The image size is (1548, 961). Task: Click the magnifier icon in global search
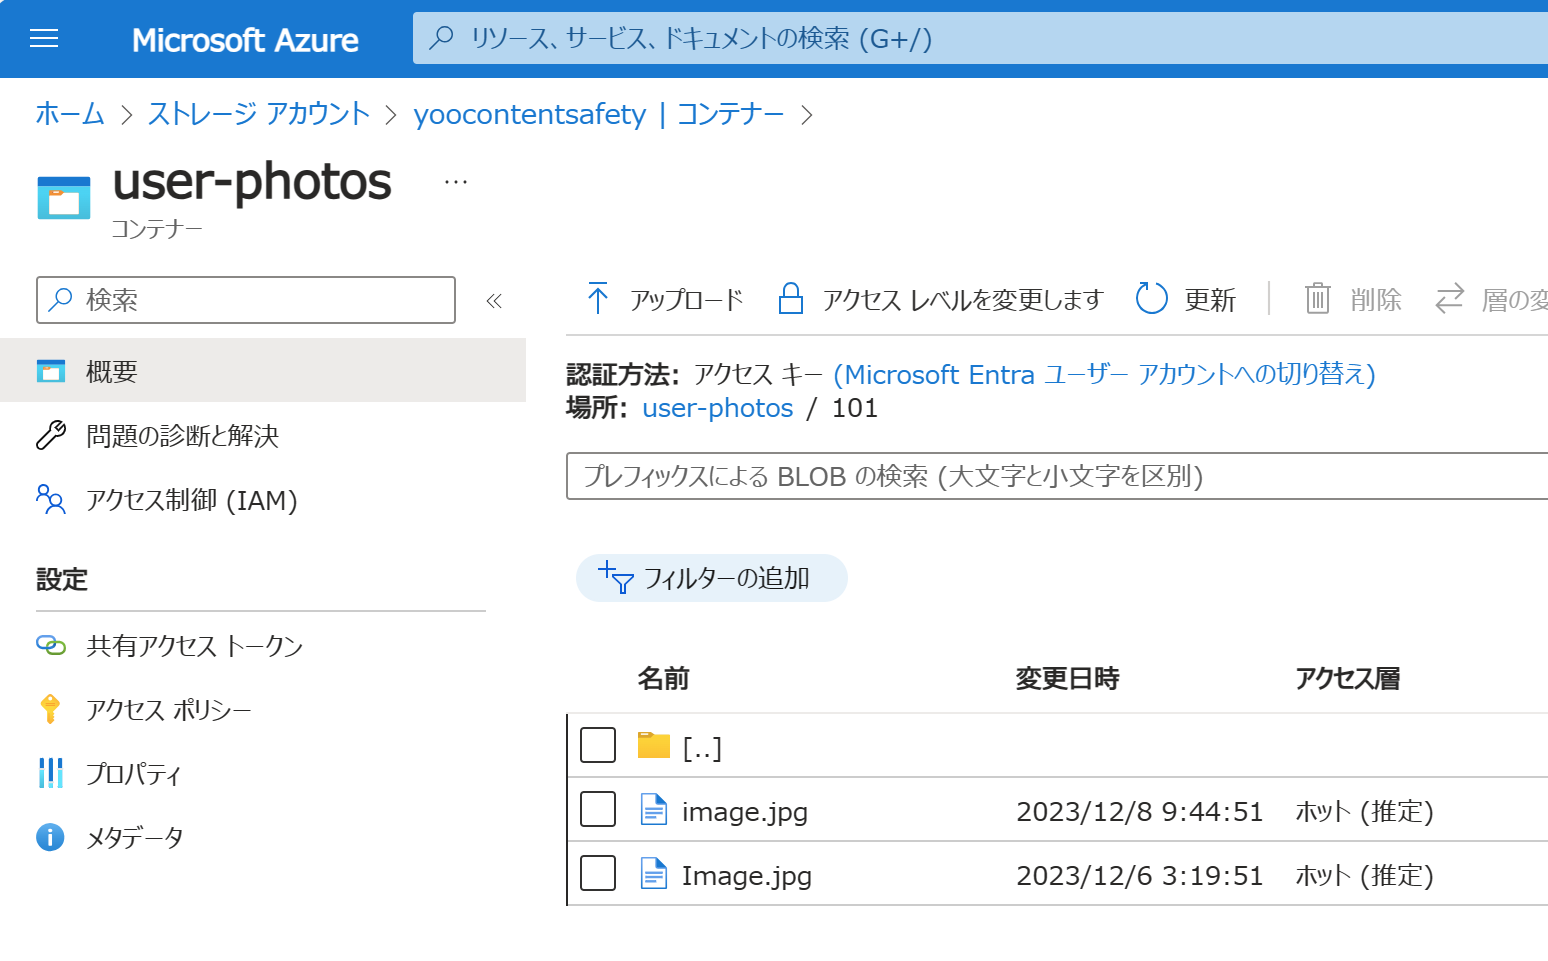coord(441,38)
